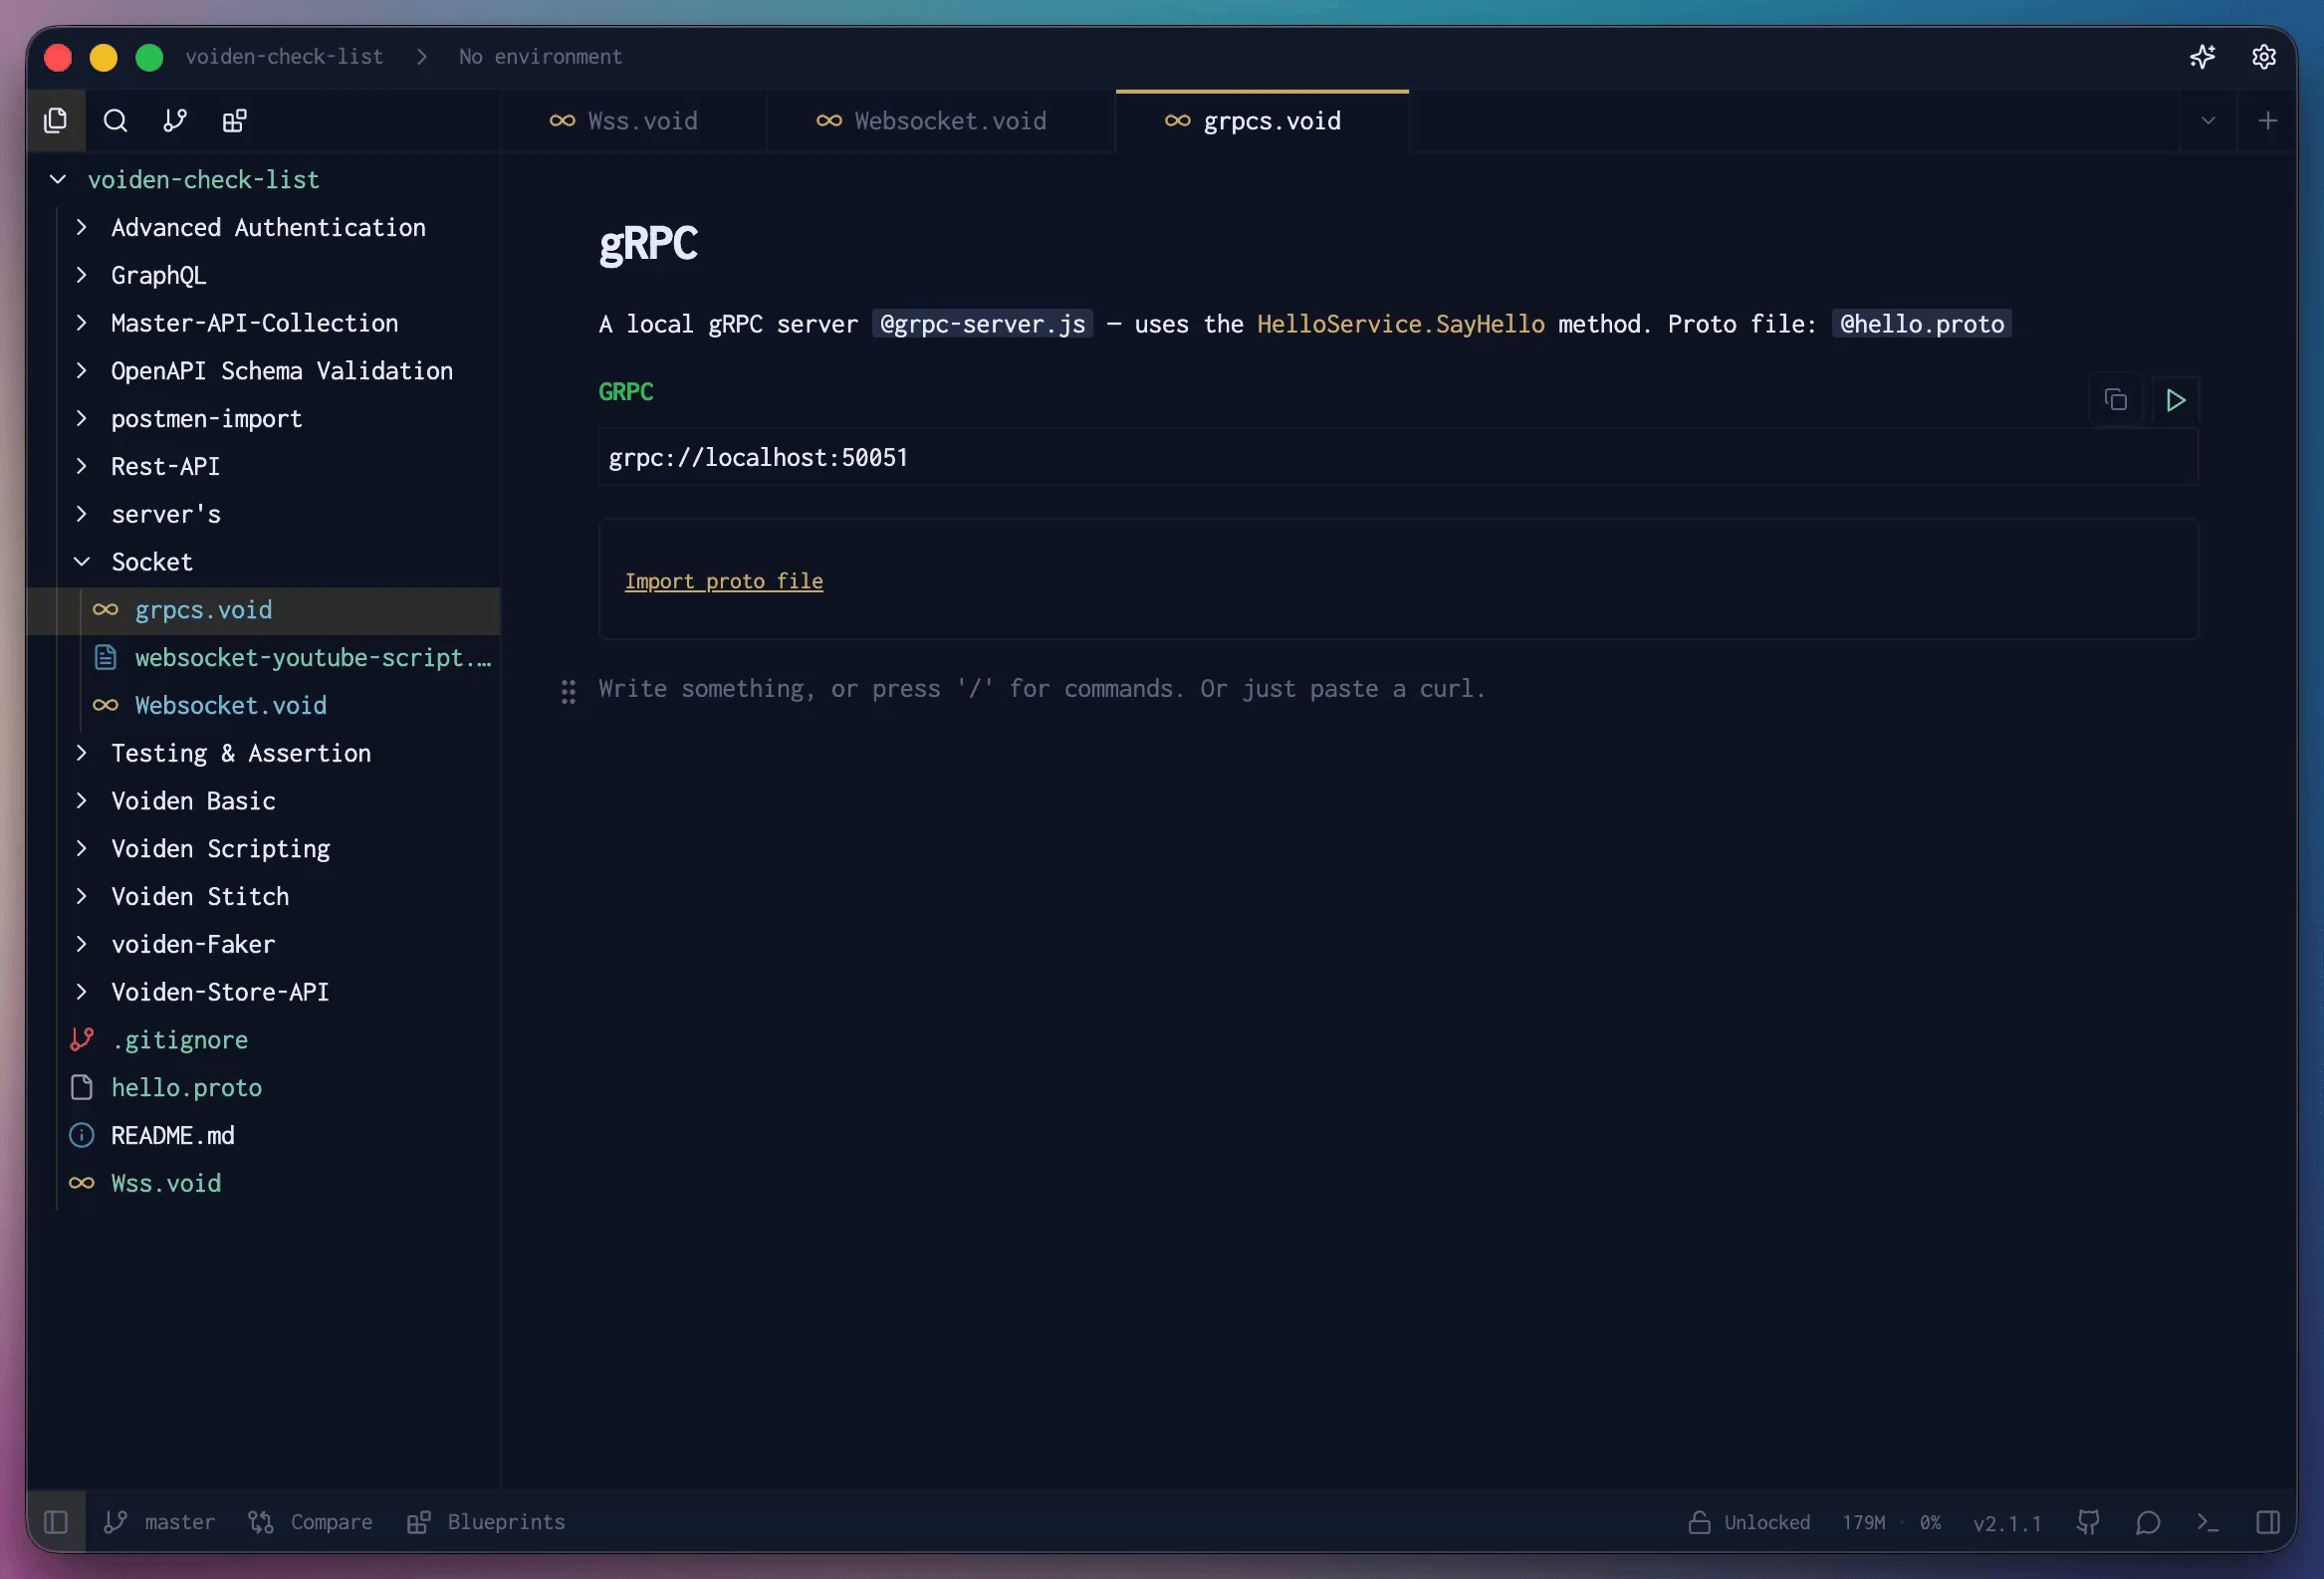Click the version v2.1.1 label

(x=2006, y=1522)
